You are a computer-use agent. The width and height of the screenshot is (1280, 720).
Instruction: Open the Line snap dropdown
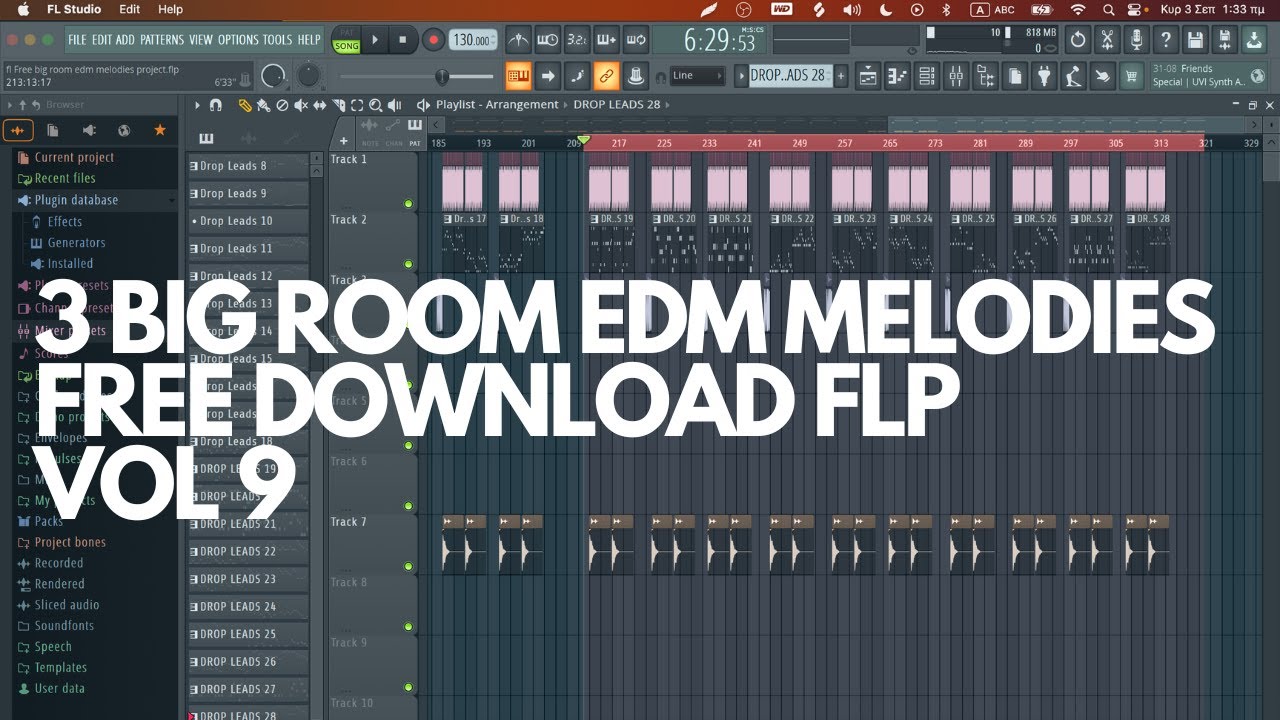(x=697, y=75)
